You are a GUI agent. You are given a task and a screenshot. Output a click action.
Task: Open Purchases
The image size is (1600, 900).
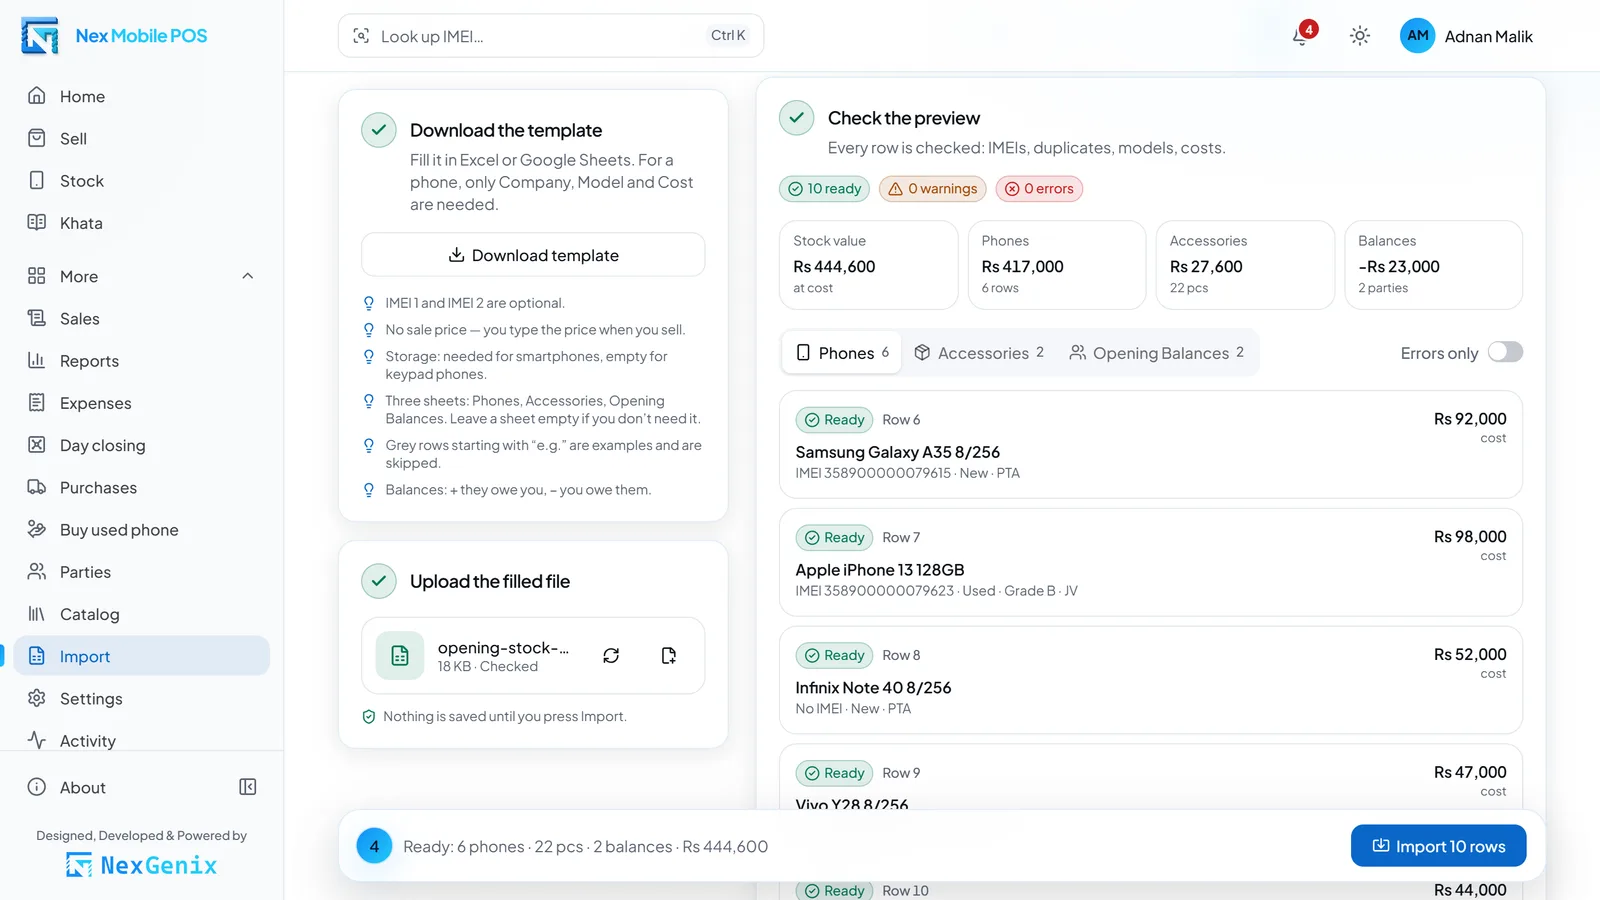click(142, 488)
